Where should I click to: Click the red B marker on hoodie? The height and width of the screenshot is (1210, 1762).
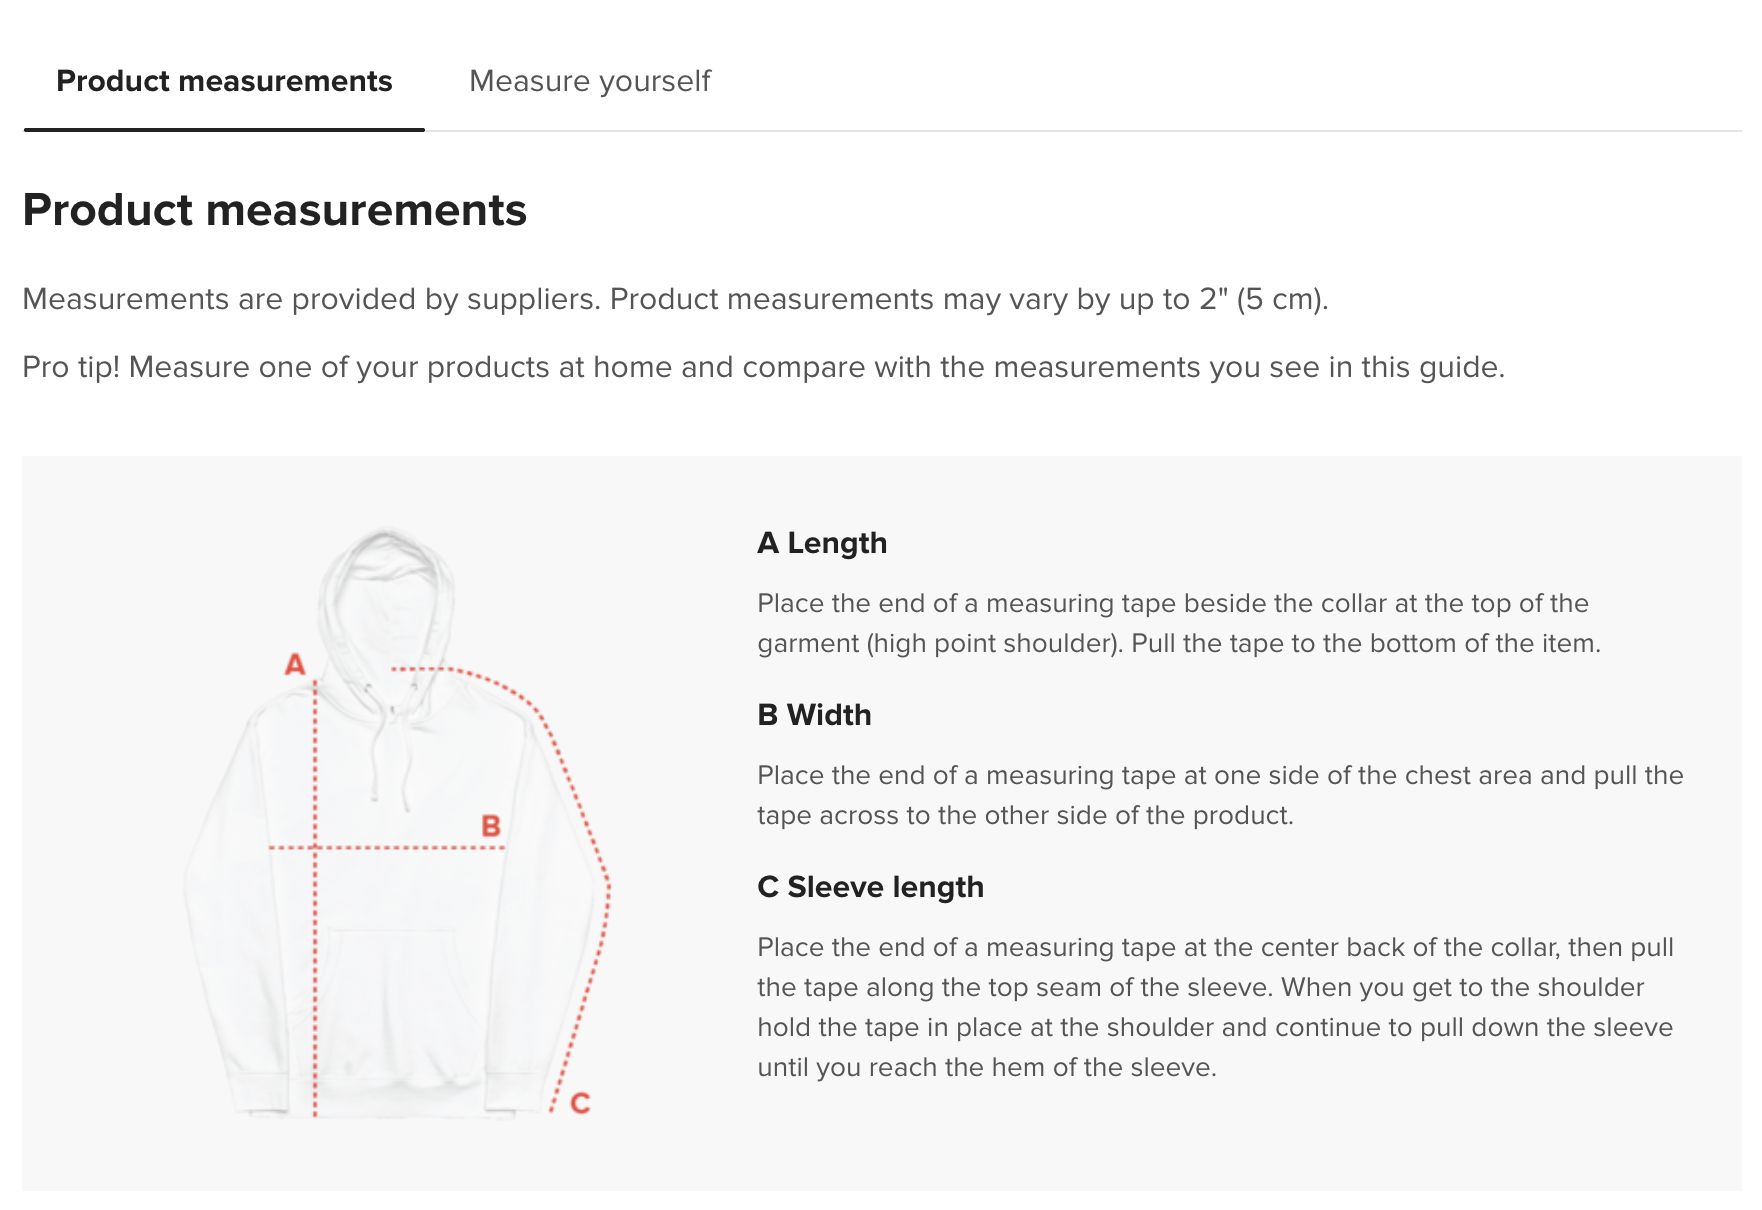(491, 826)
